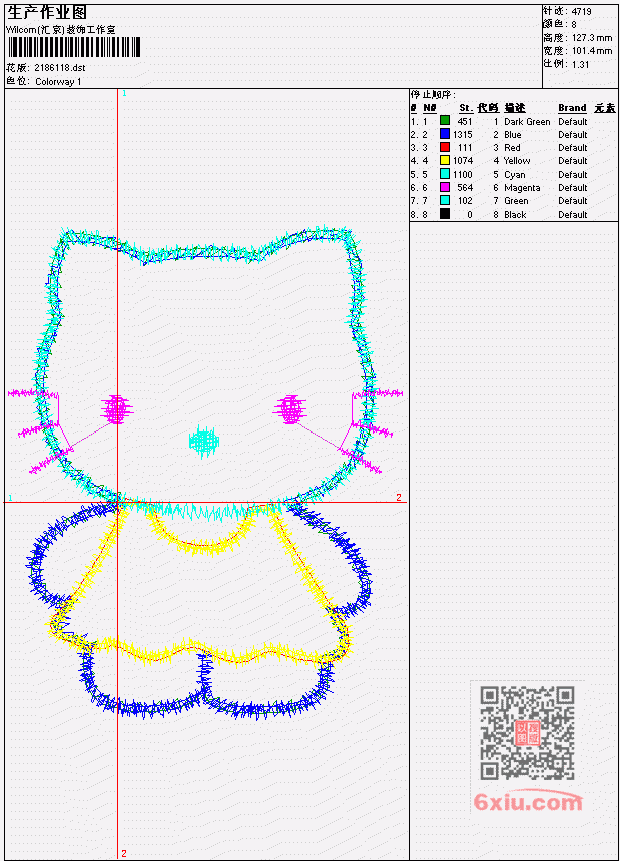620x861 pixels.
Task: Click the 'St.' column header
Action: click(466, 108)
